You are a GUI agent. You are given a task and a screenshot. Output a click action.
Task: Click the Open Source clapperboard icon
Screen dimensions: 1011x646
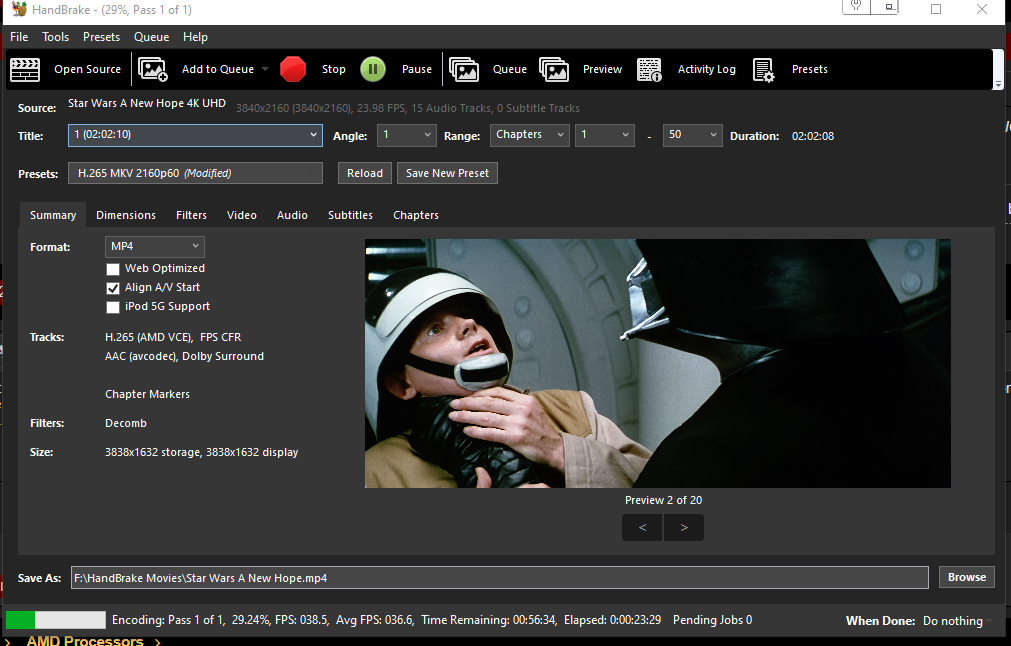click(25, 69)
